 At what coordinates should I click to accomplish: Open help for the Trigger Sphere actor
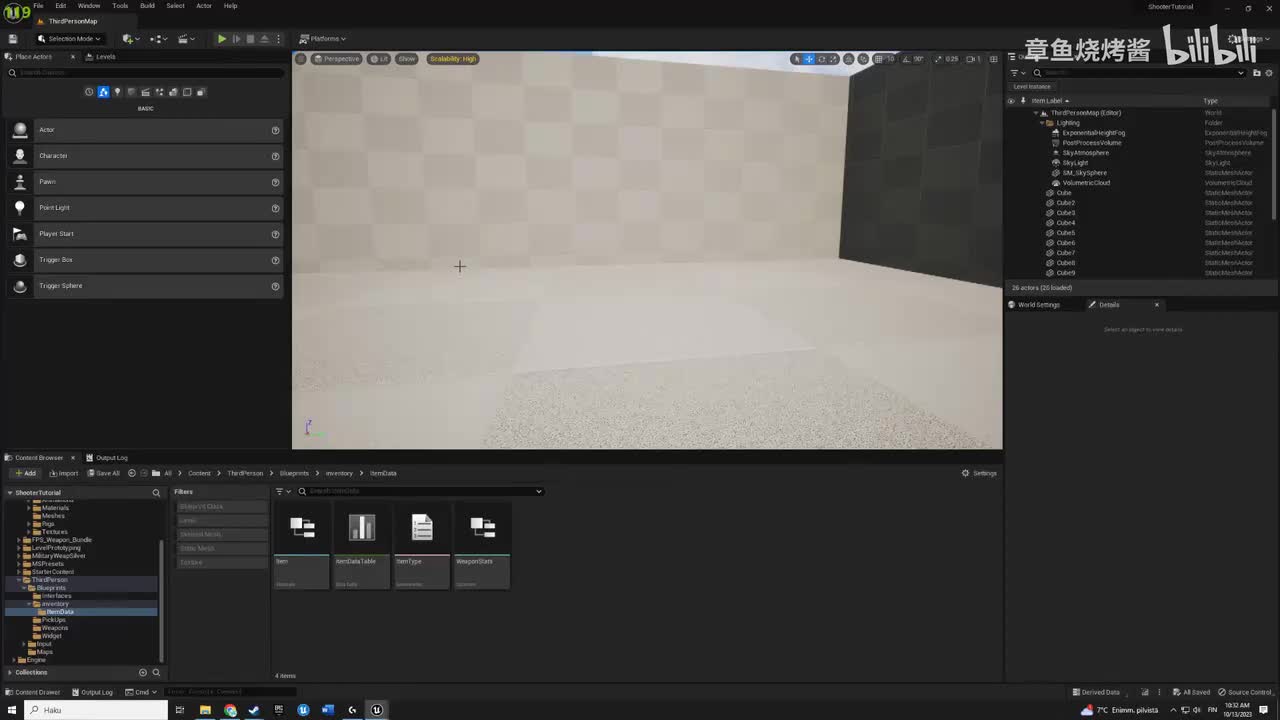tap(275, 286)
